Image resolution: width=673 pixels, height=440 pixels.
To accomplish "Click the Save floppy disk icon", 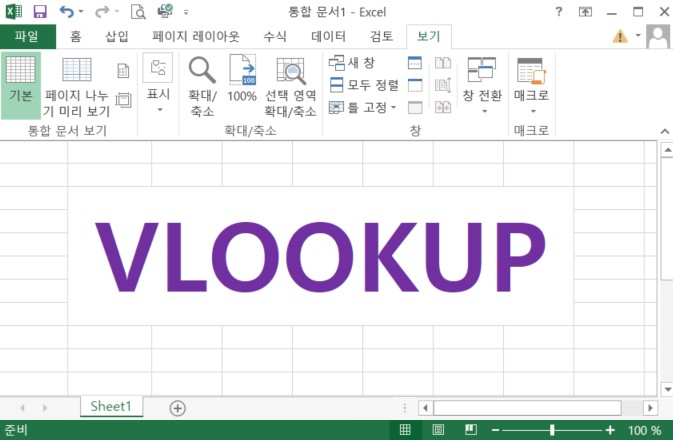I will pyautogui.click(x=40, y=12).
